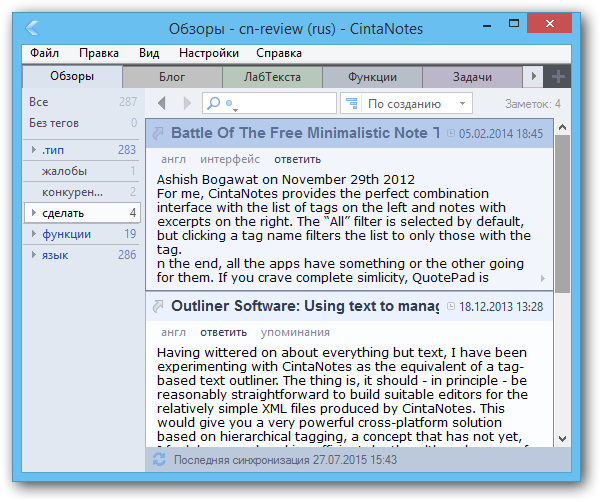Select the жалобы tag

82,171
